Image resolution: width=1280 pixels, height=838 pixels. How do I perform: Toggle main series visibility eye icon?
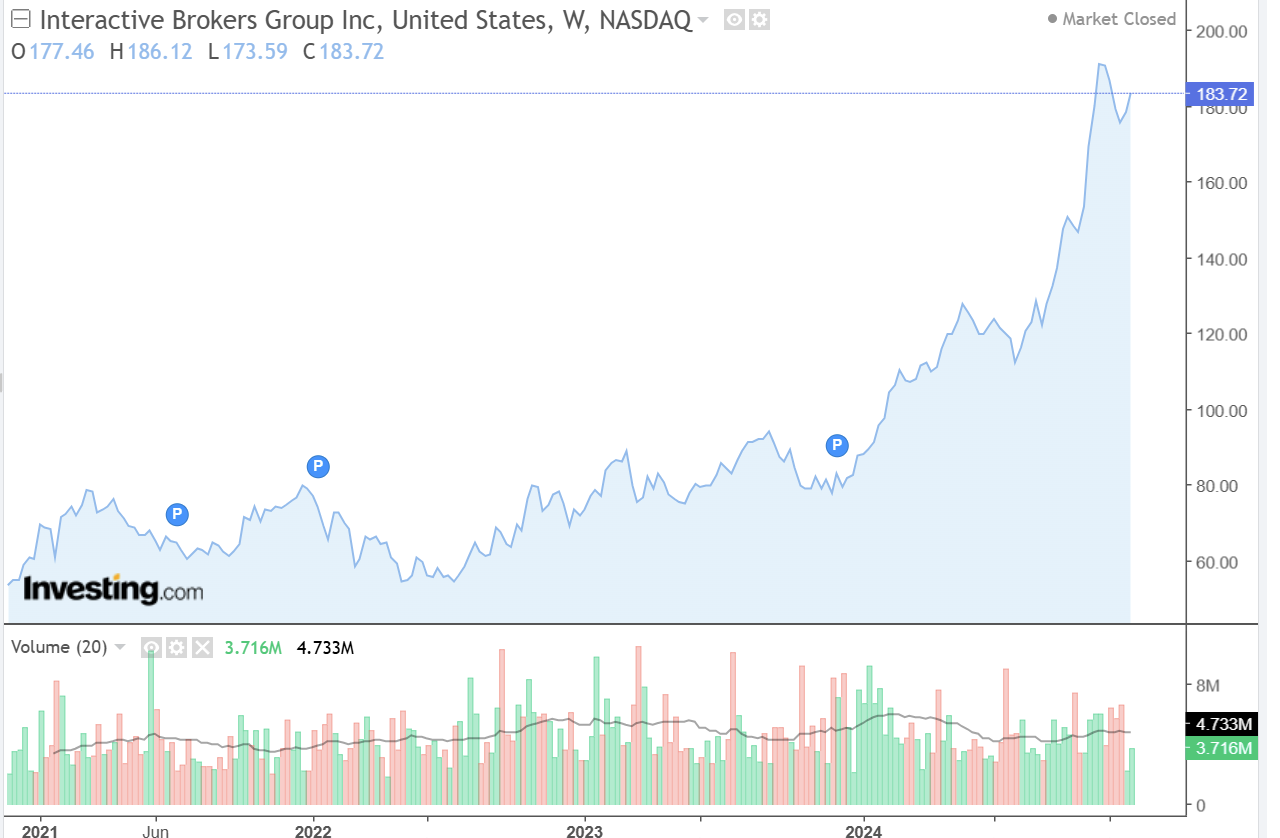734,20
